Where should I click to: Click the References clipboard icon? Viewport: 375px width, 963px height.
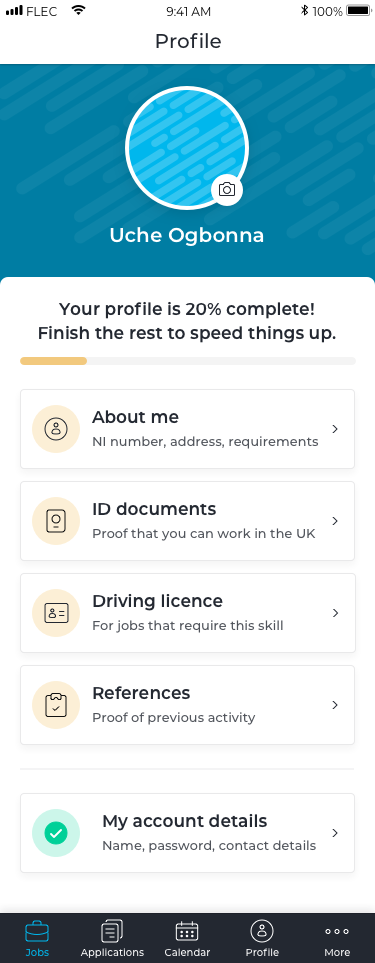[56, 705]
